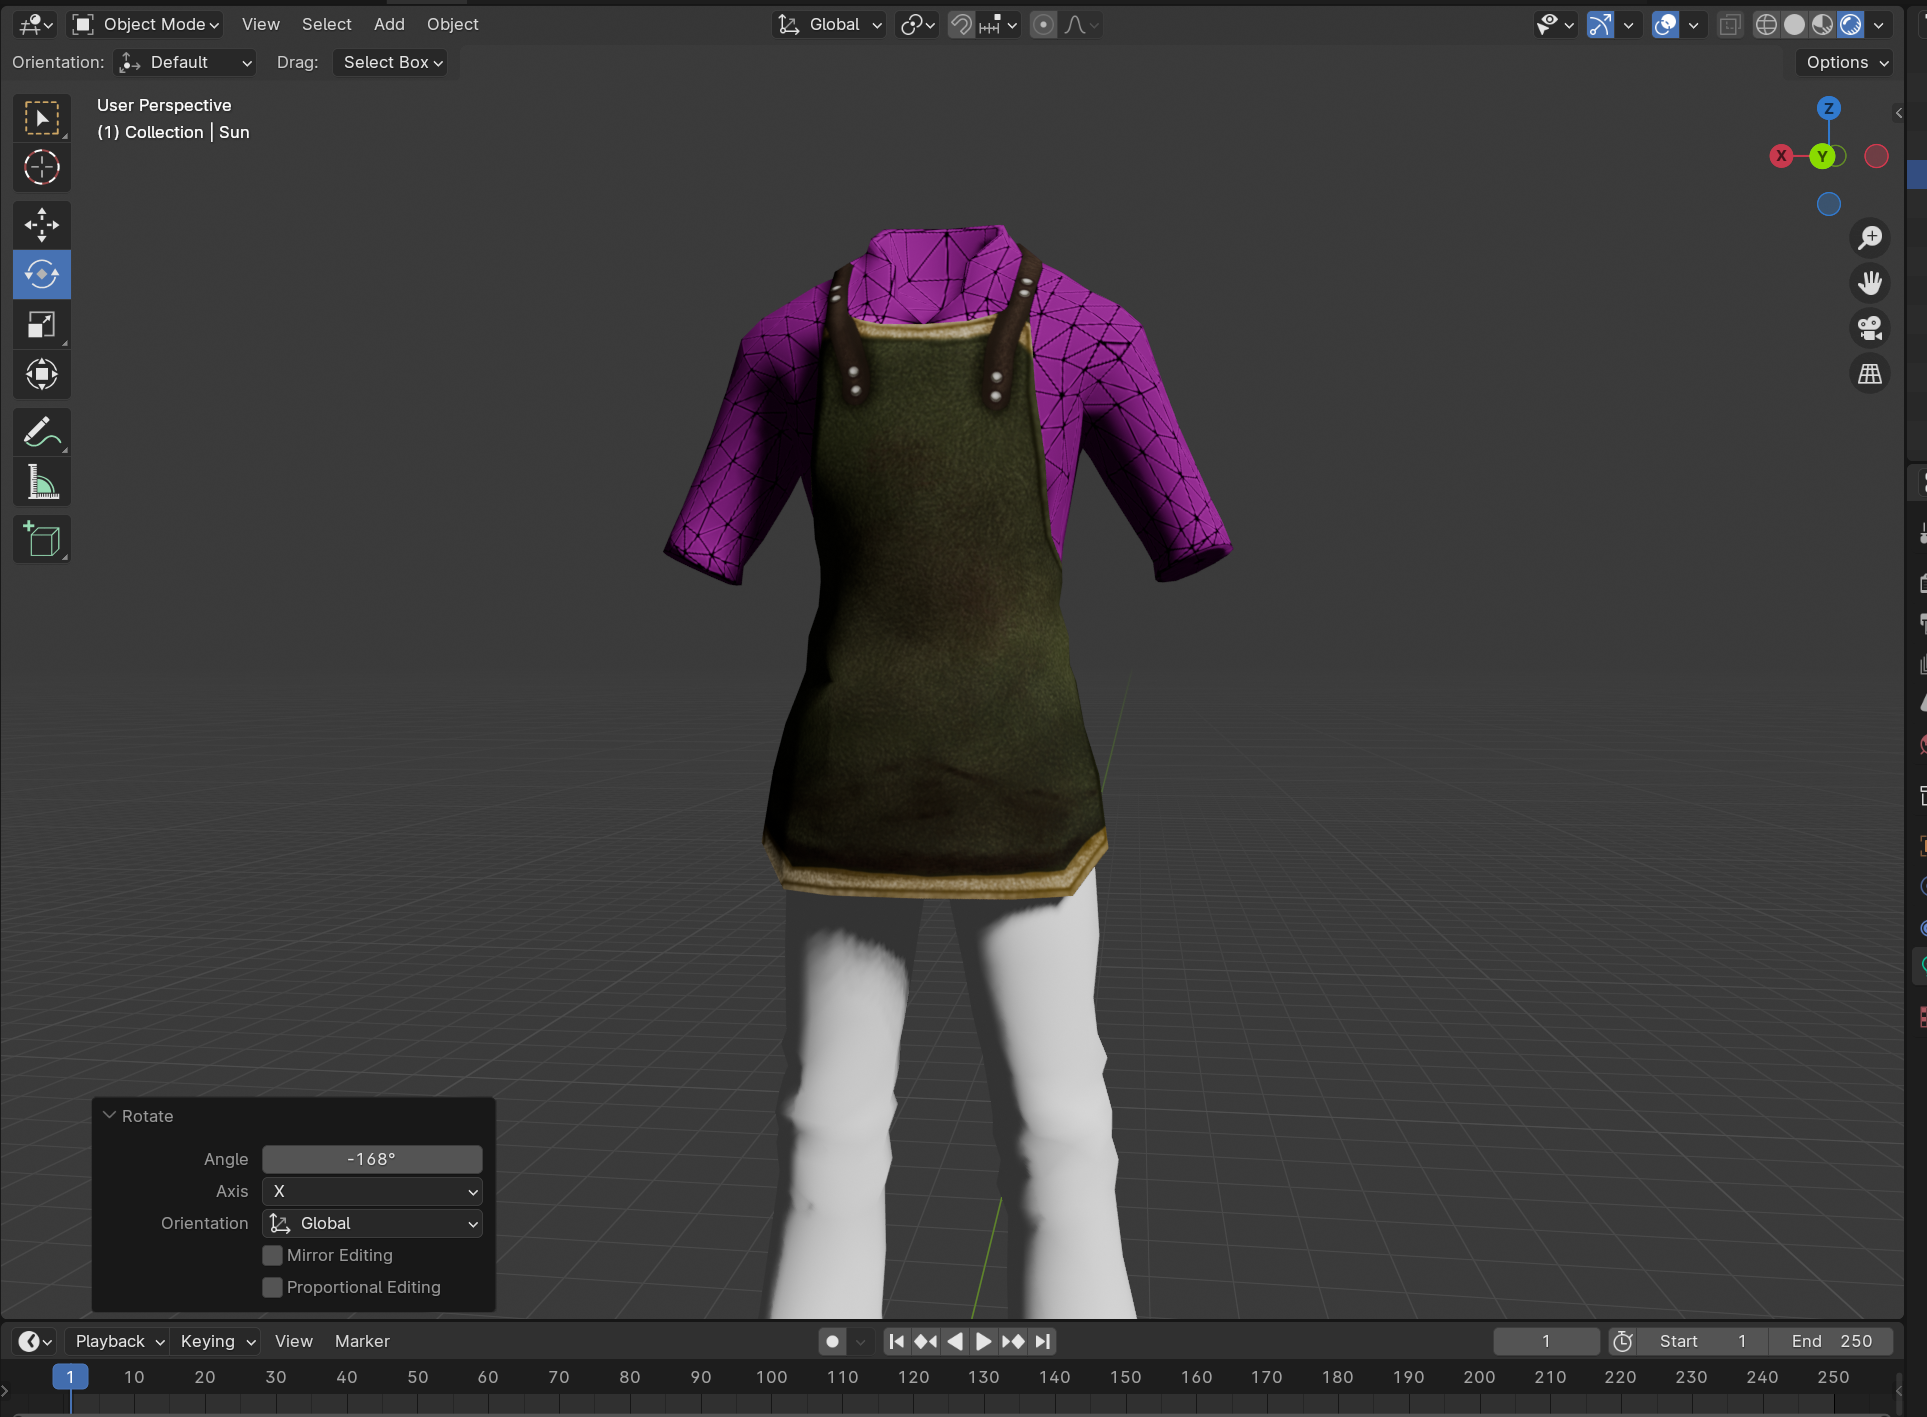1927x1417 pixels.
Task: Open the rotation Axis X dropdown
Action: click(x=372, y=1191)
